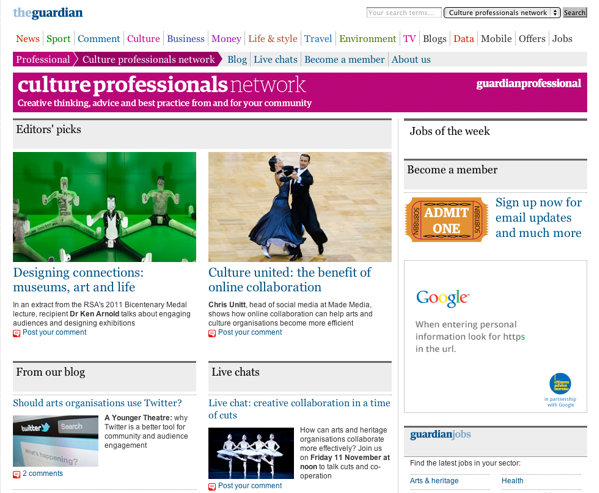
Task: Open the Travel section
Action: (318, 39)
